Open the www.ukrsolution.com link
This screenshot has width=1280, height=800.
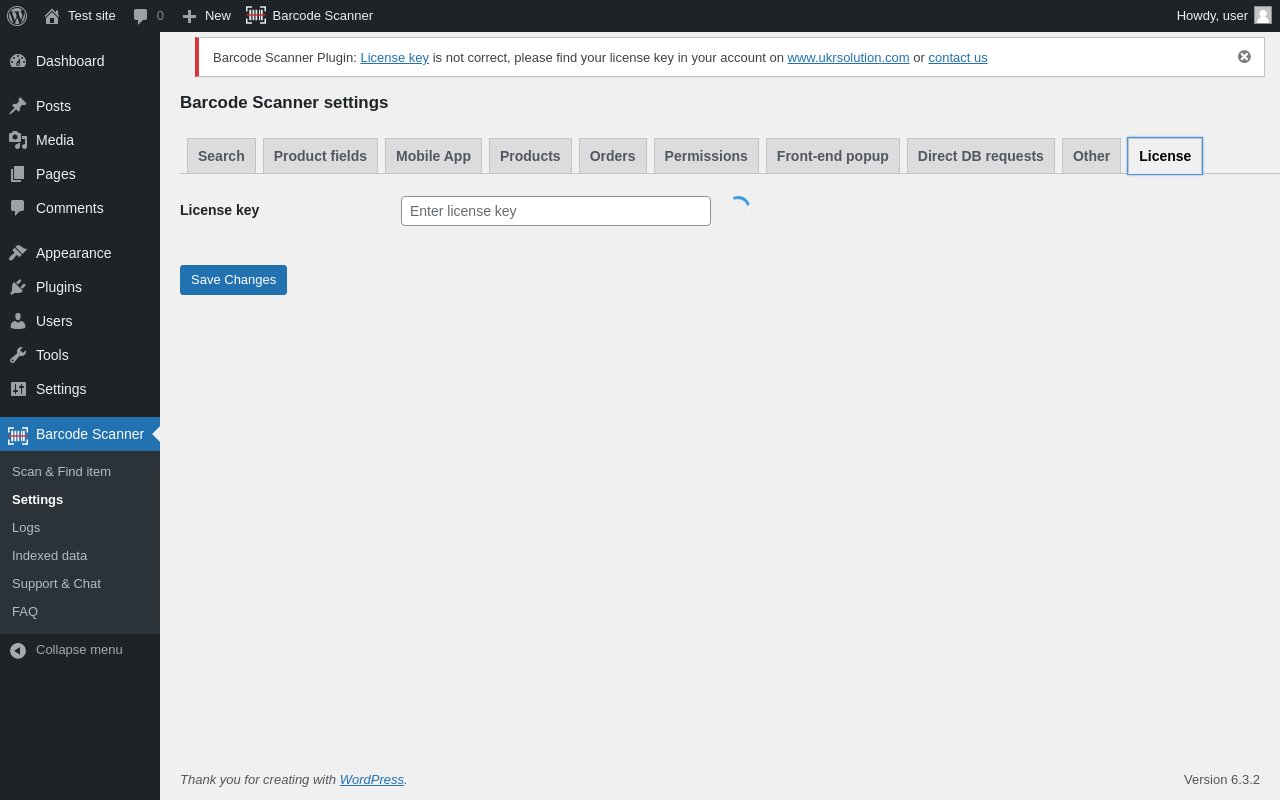pyautogui.click(x=848, y=58)
